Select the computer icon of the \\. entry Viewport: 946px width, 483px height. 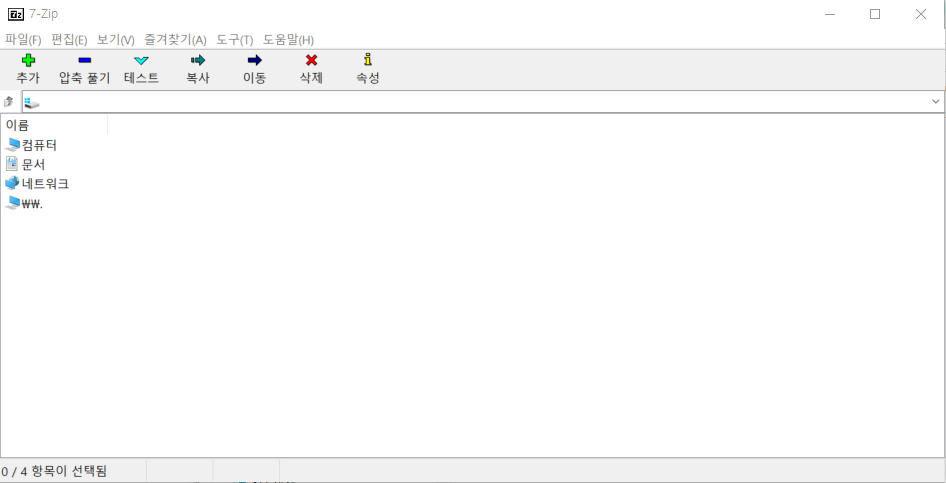(x=12, y=203)
